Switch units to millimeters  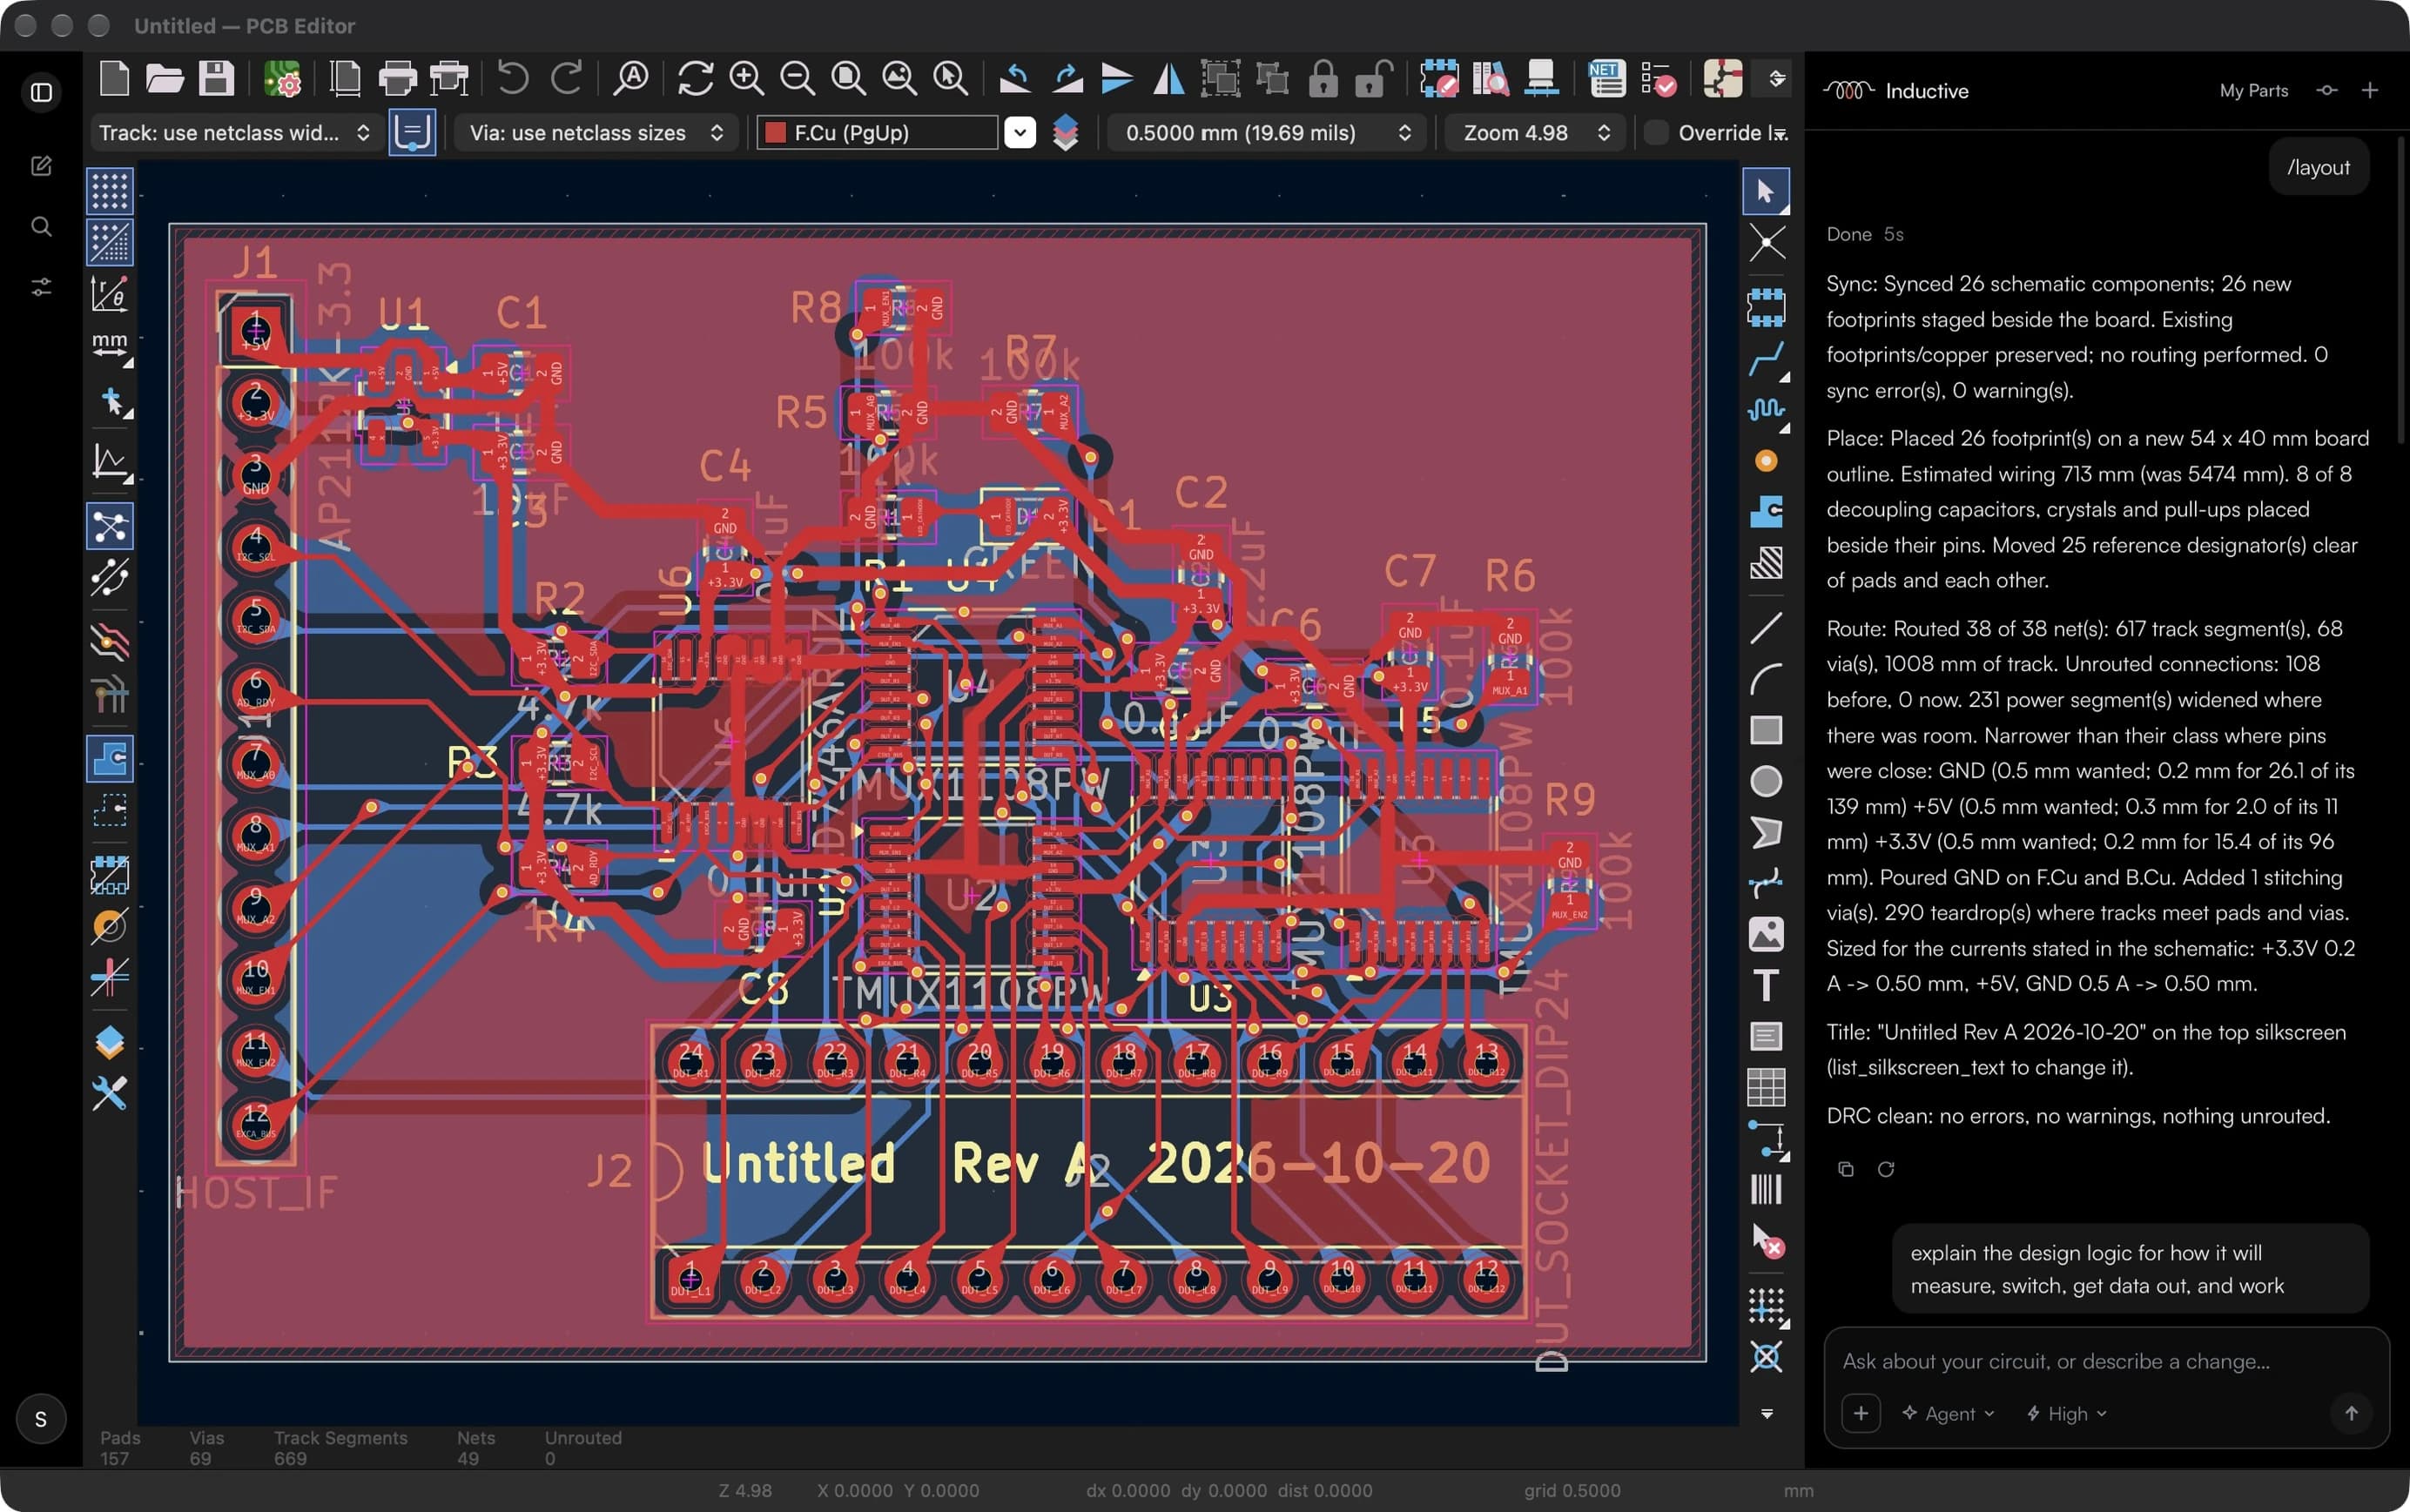[110, 347]
